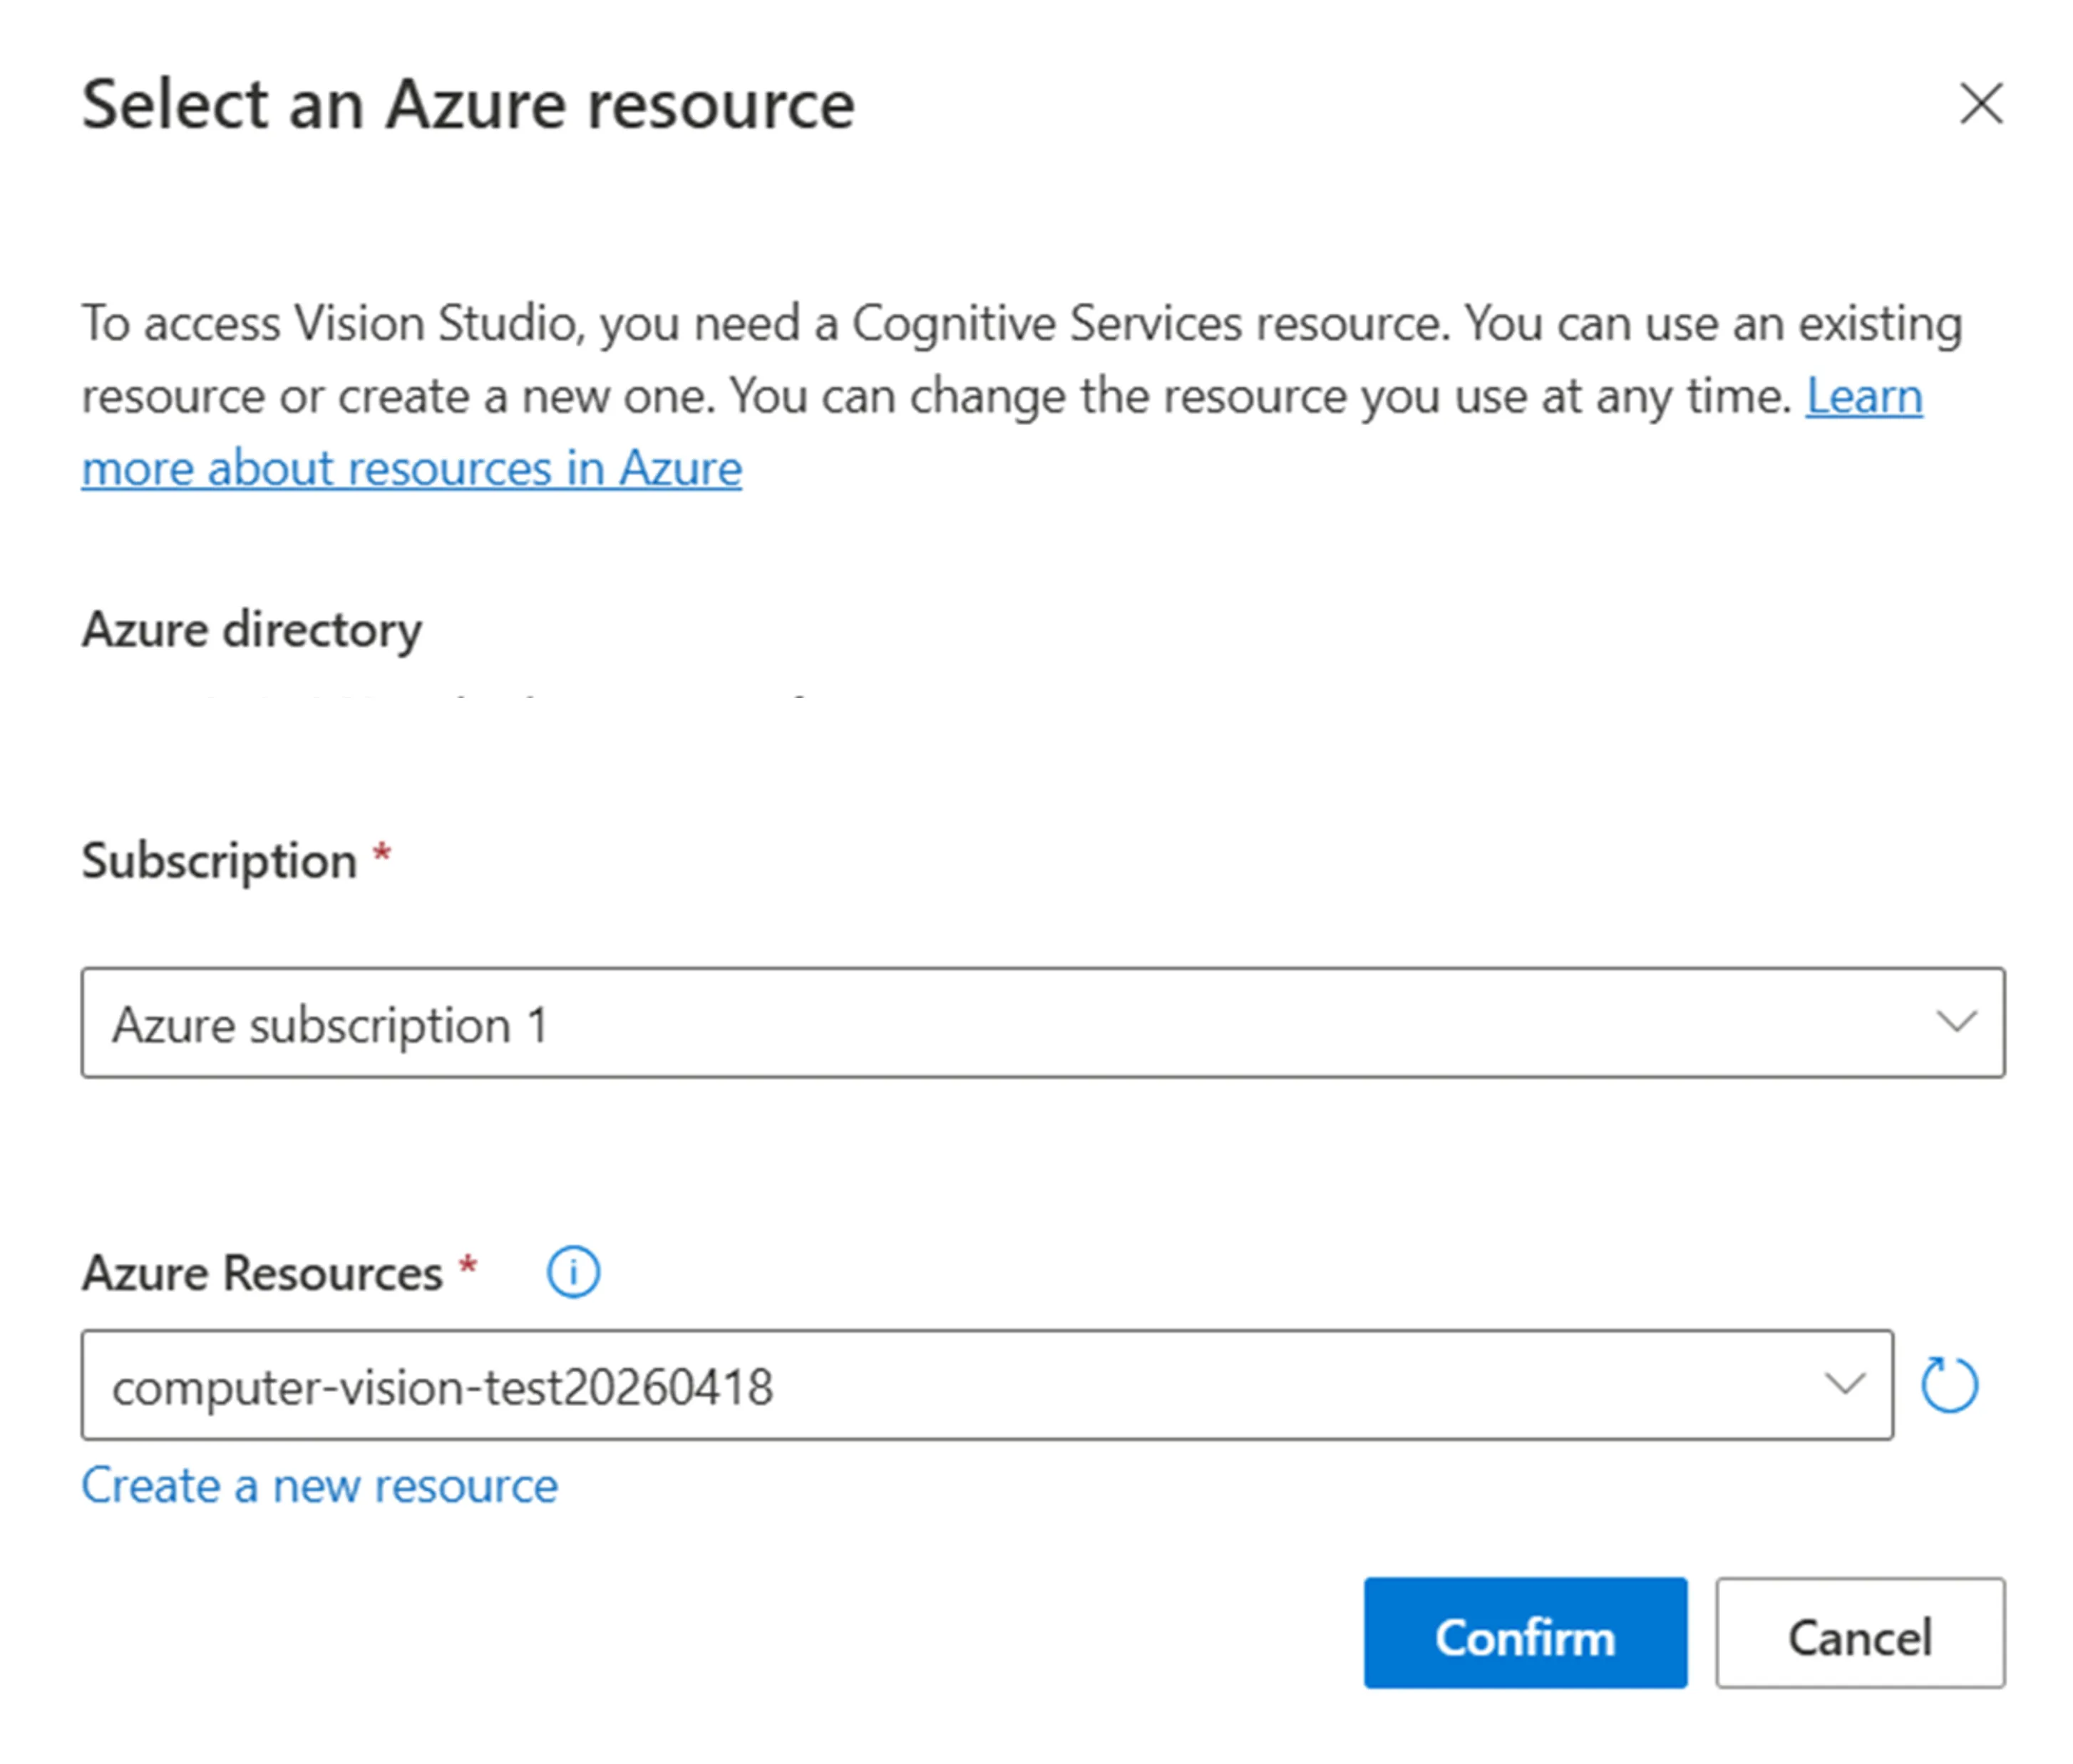
Task: Click the Azure directory label
Action: point(252,630)
